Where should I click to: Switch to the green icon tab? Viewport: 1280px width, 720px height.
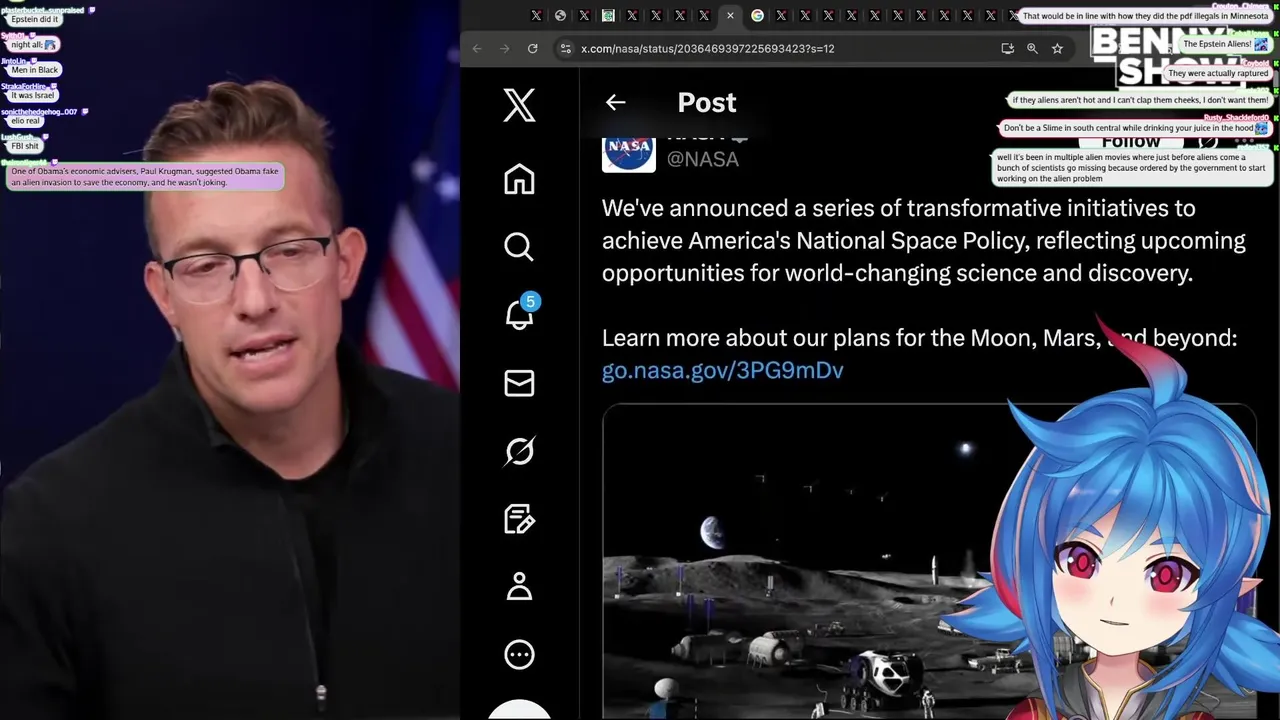coord(608,15)
